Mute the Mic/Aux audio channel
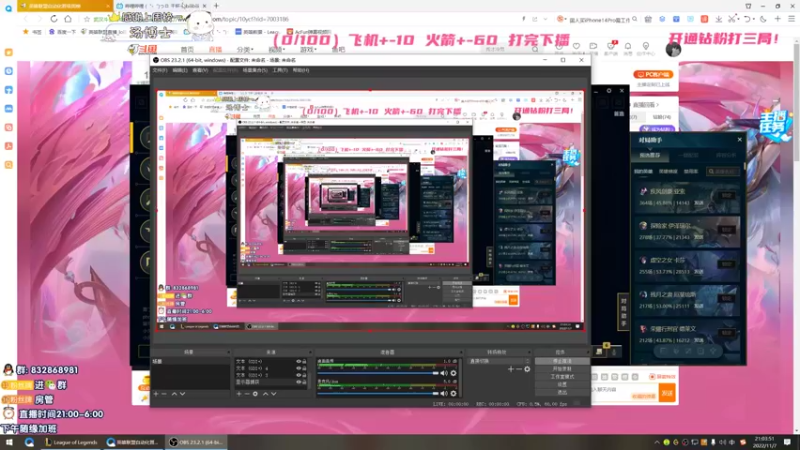Screen dimensions: 800x450 [444, 393]
